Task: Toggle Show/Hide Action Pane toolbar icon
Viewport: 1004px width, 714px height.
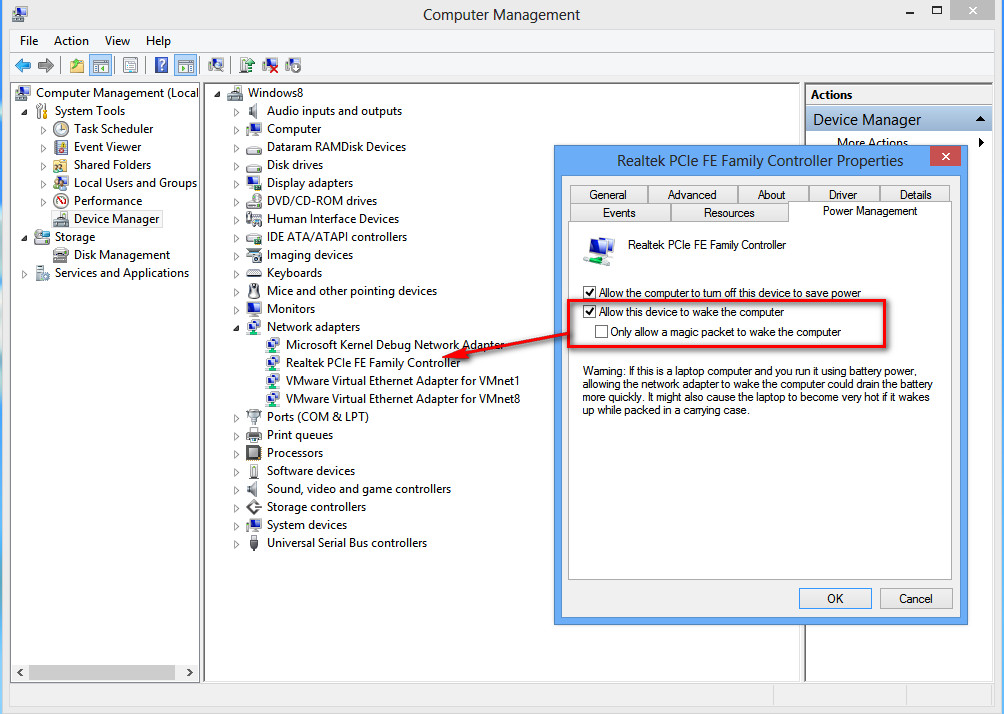Action: click(186, 65)
